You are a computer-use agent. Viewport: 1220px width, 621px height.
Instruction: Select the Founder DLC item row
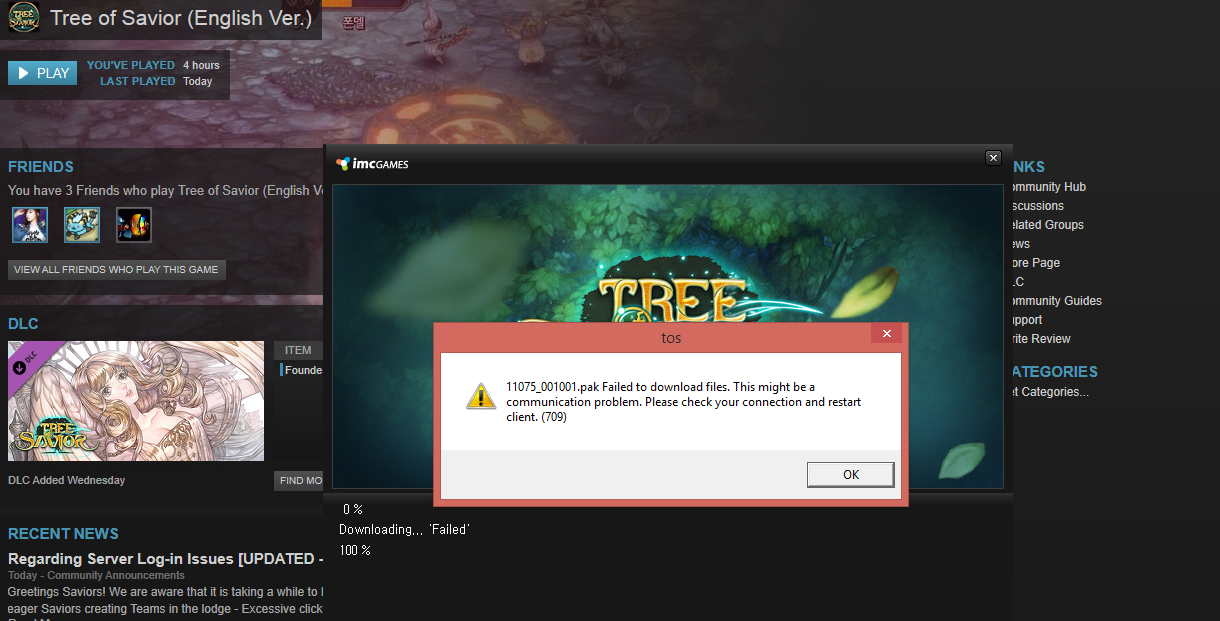click(301, 370)
